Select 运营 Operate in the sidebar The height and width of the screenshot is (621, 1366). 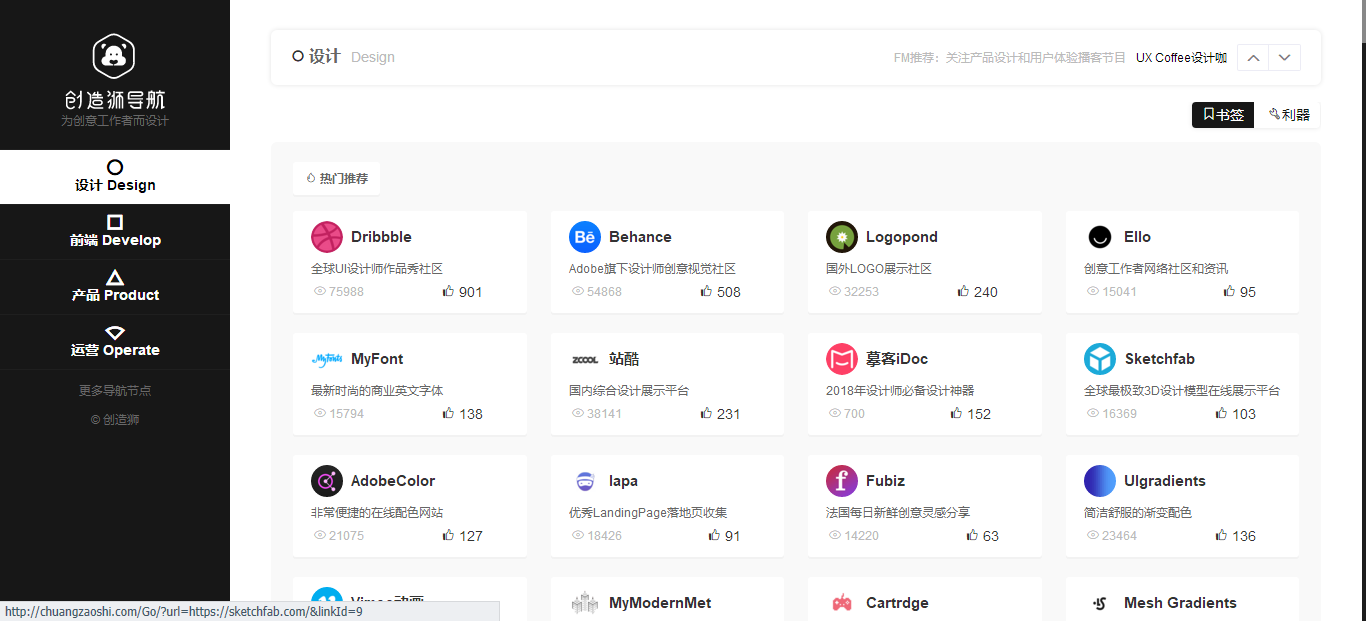(115, 342)
